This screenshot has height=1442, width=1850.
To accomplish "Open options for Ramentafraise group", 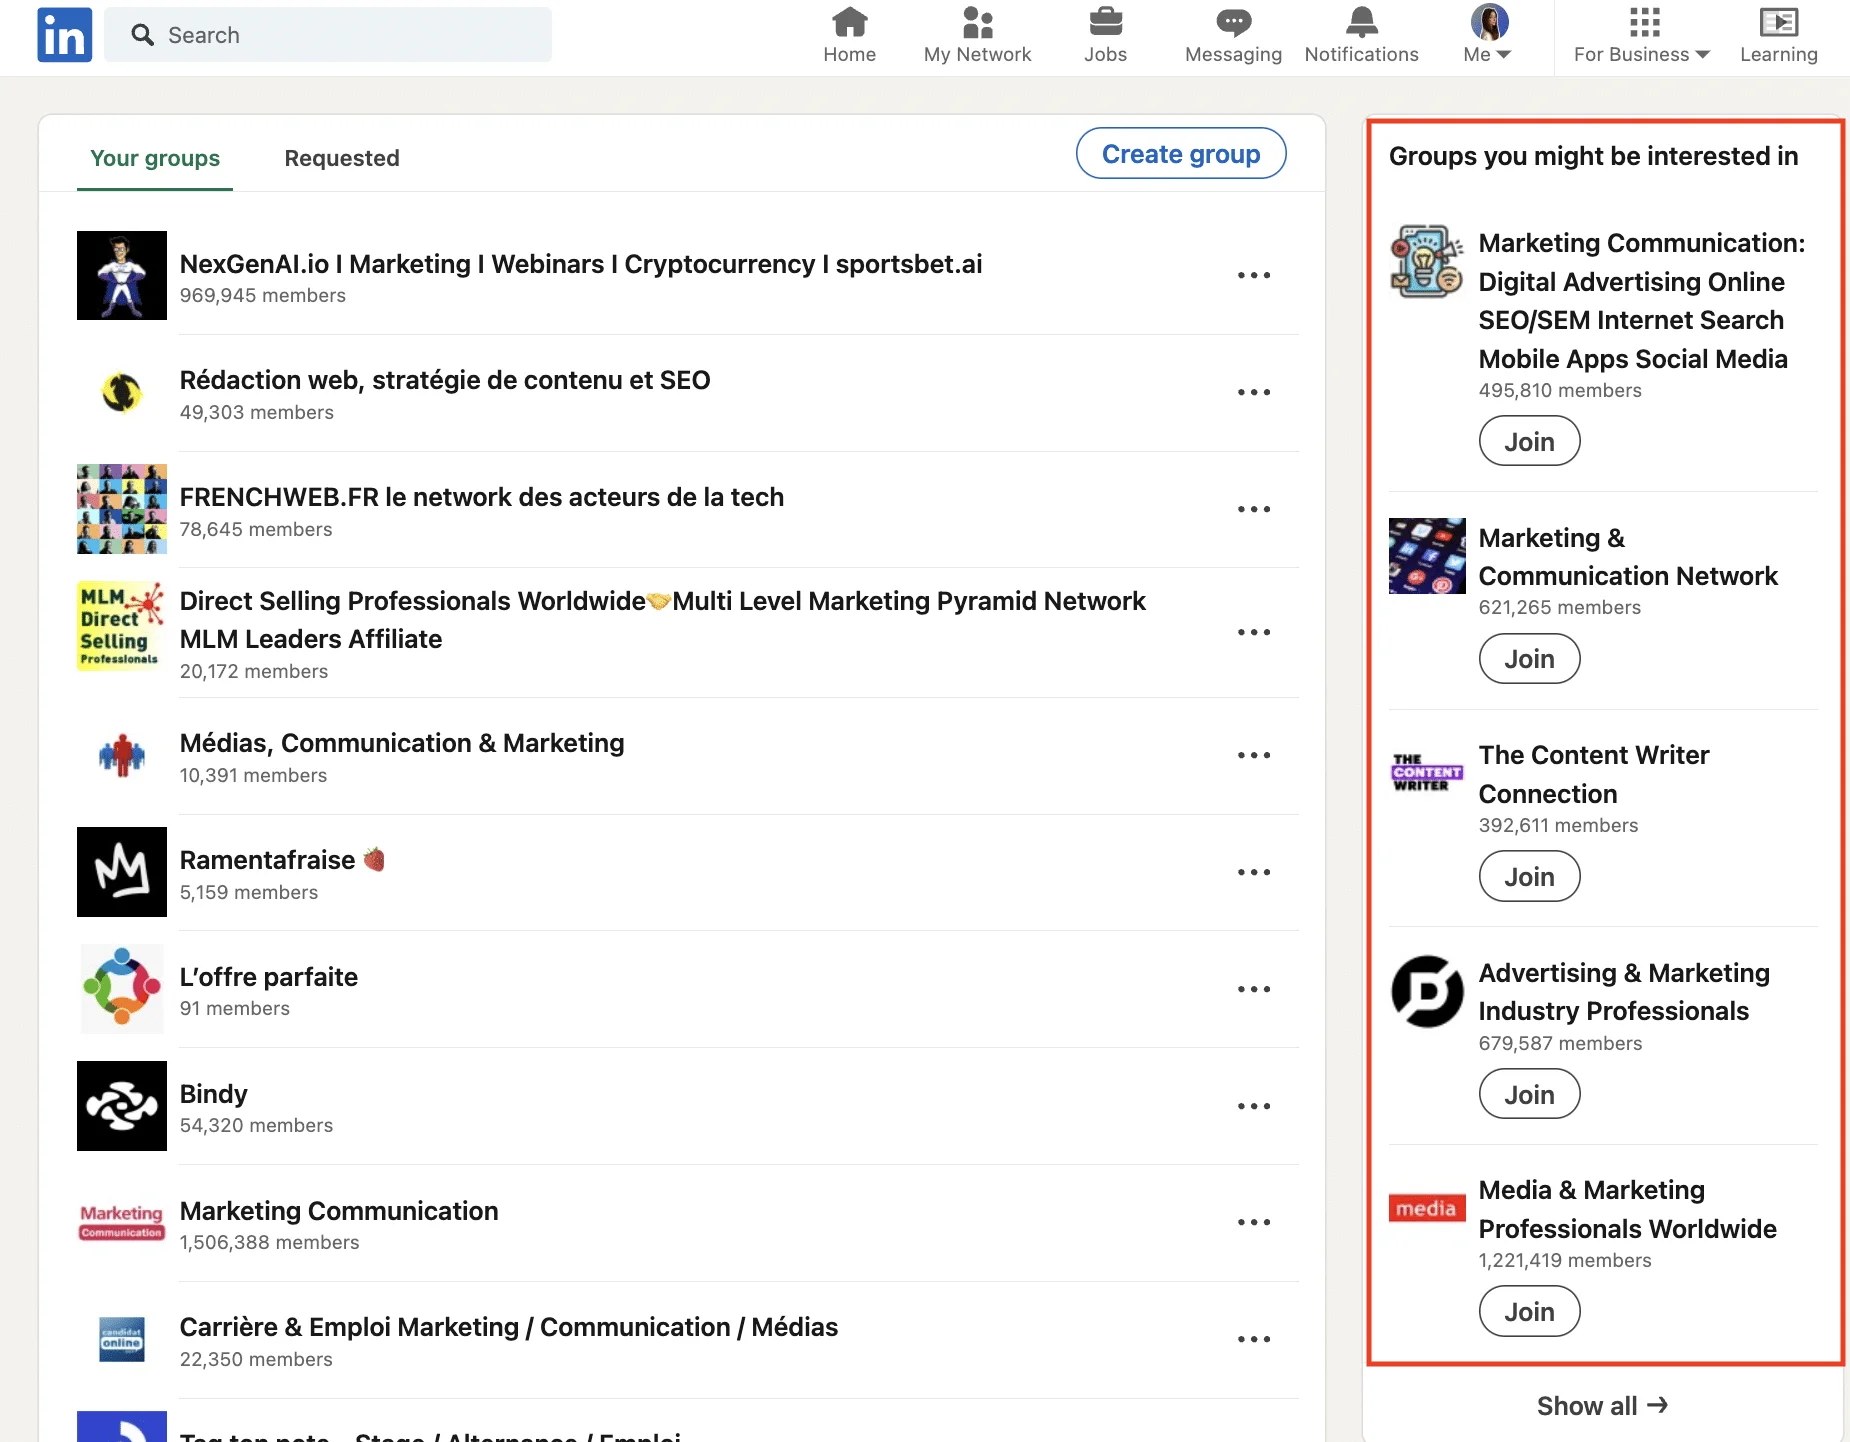I will pos(1254,872).
